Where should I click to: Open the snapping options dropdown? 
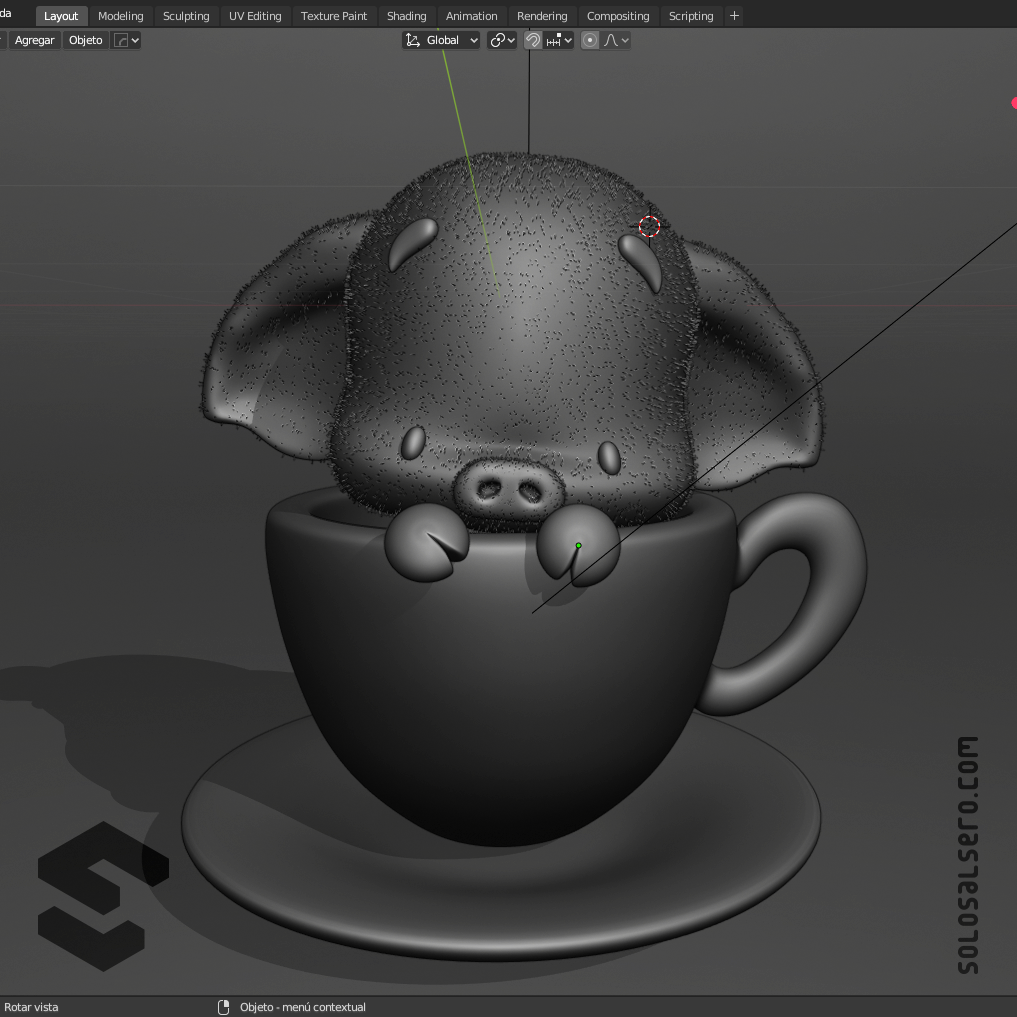pos(560,40)
